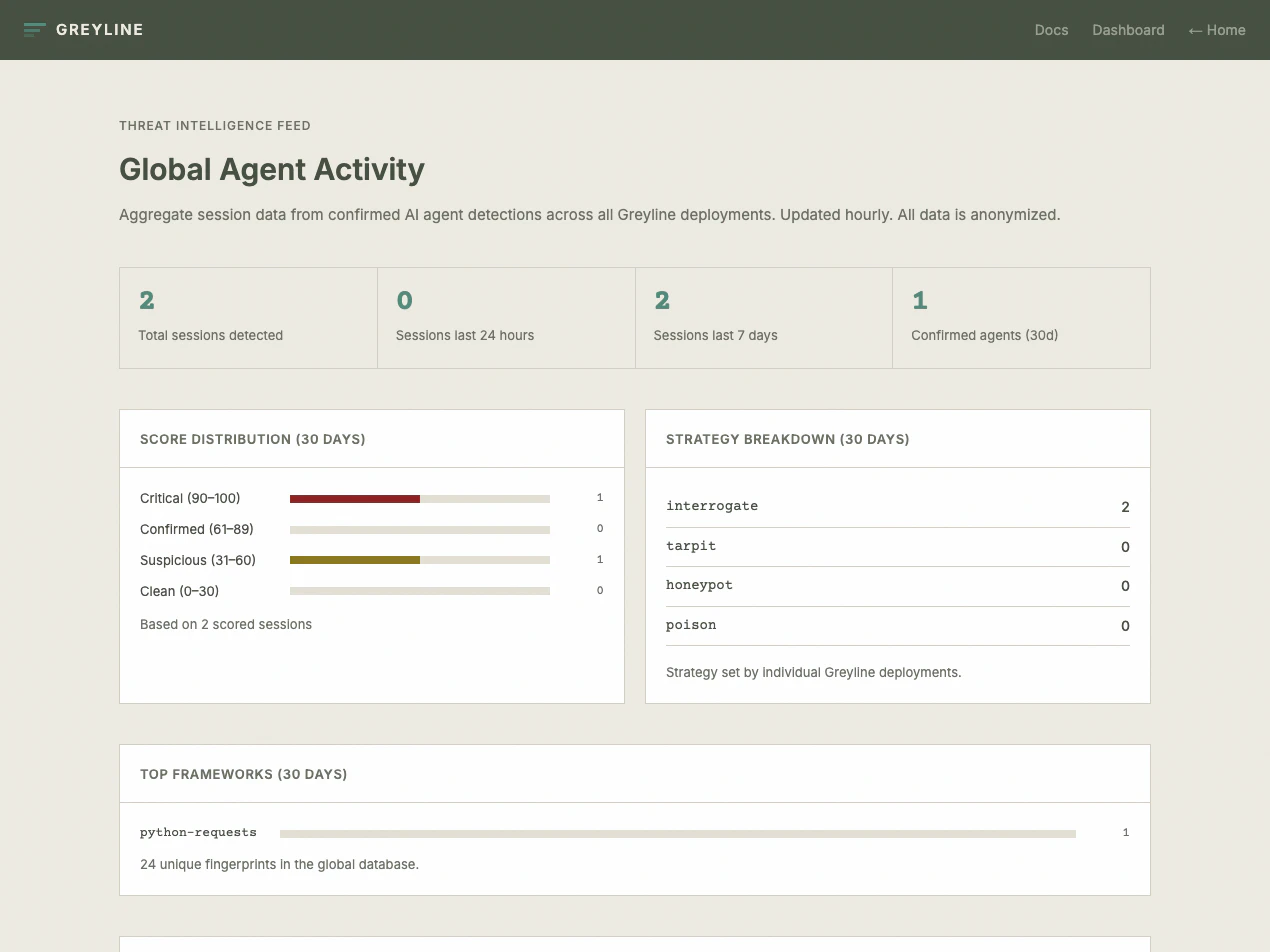Click the olive Suspicious (31–60) bar

355,560
